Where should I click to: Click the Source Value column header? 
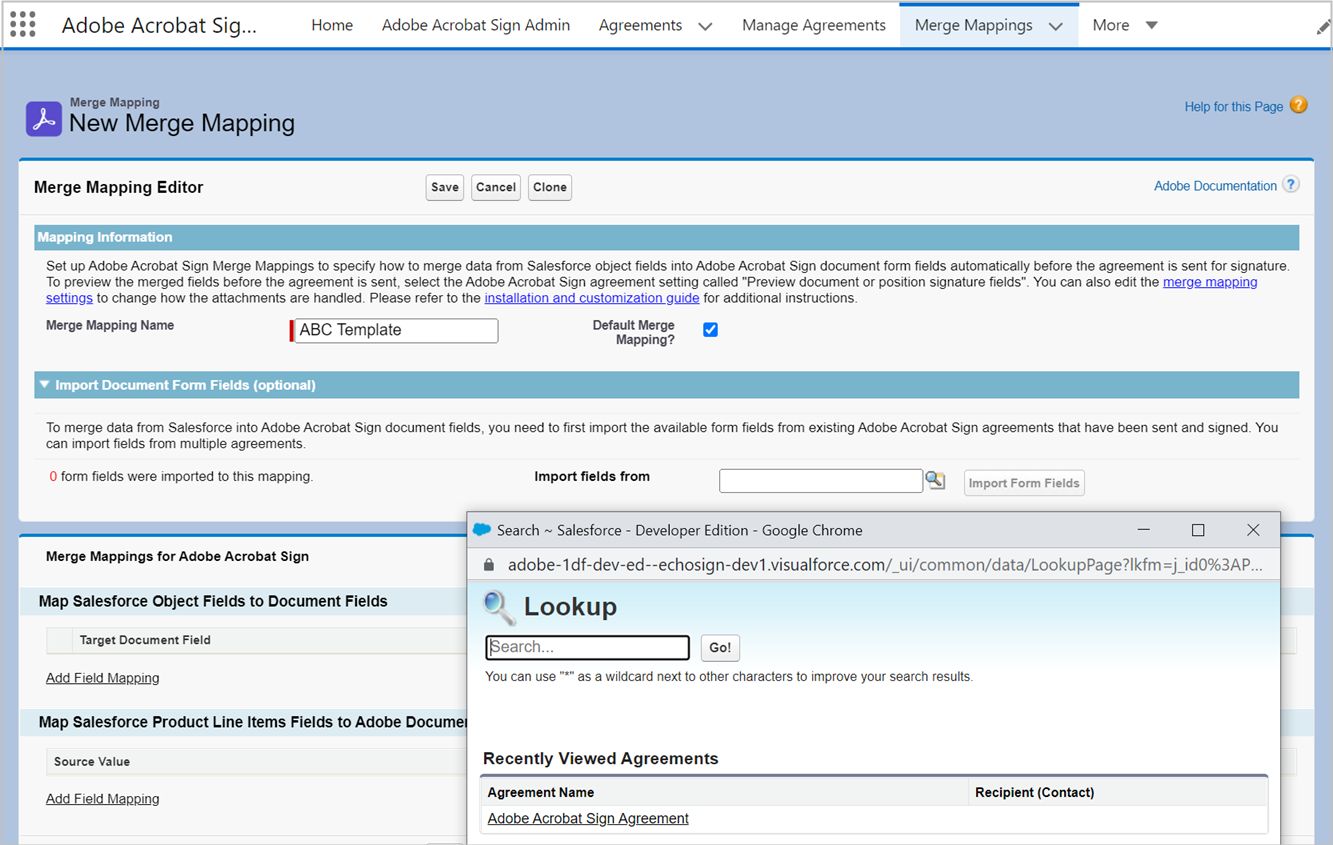point(92,761)
